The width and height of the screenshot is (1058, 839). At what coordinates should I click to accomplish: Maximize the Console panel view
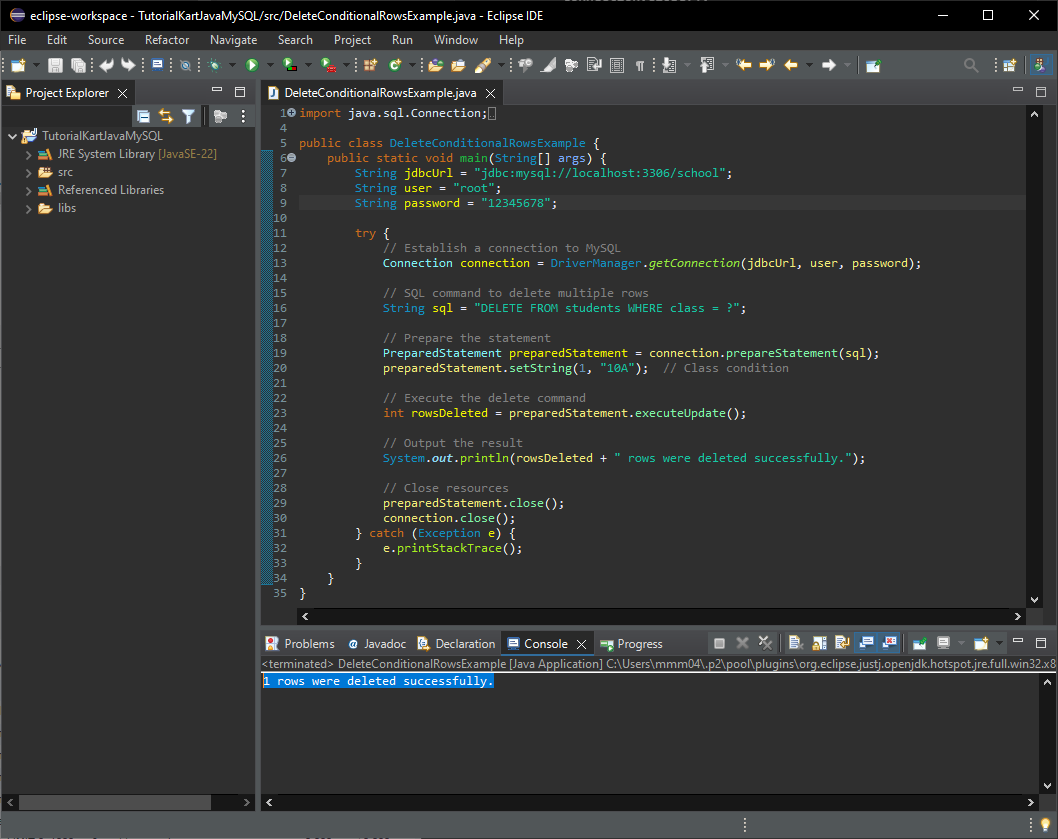pos(1040,642)
